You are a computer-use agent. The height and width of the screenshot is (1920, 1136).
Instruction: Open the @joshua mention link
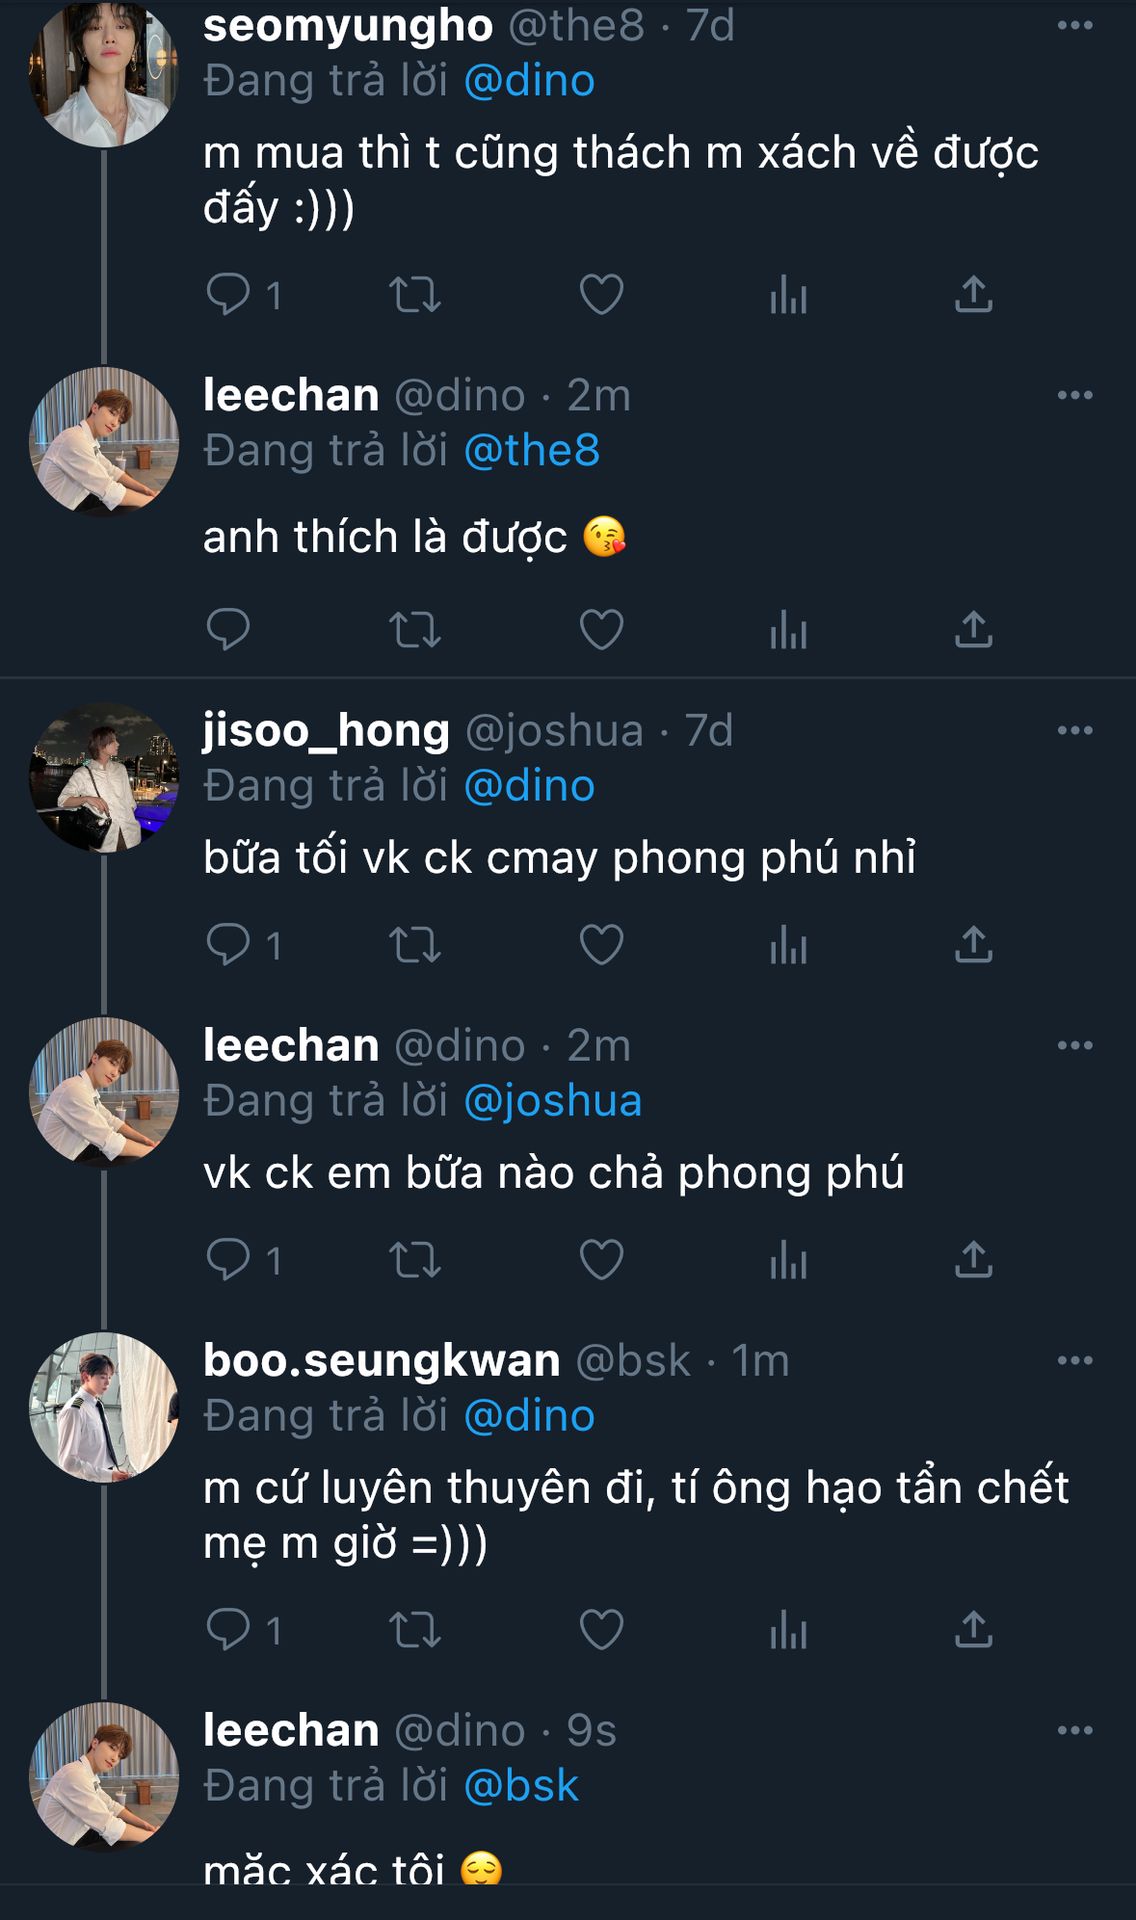[553, 1101]
